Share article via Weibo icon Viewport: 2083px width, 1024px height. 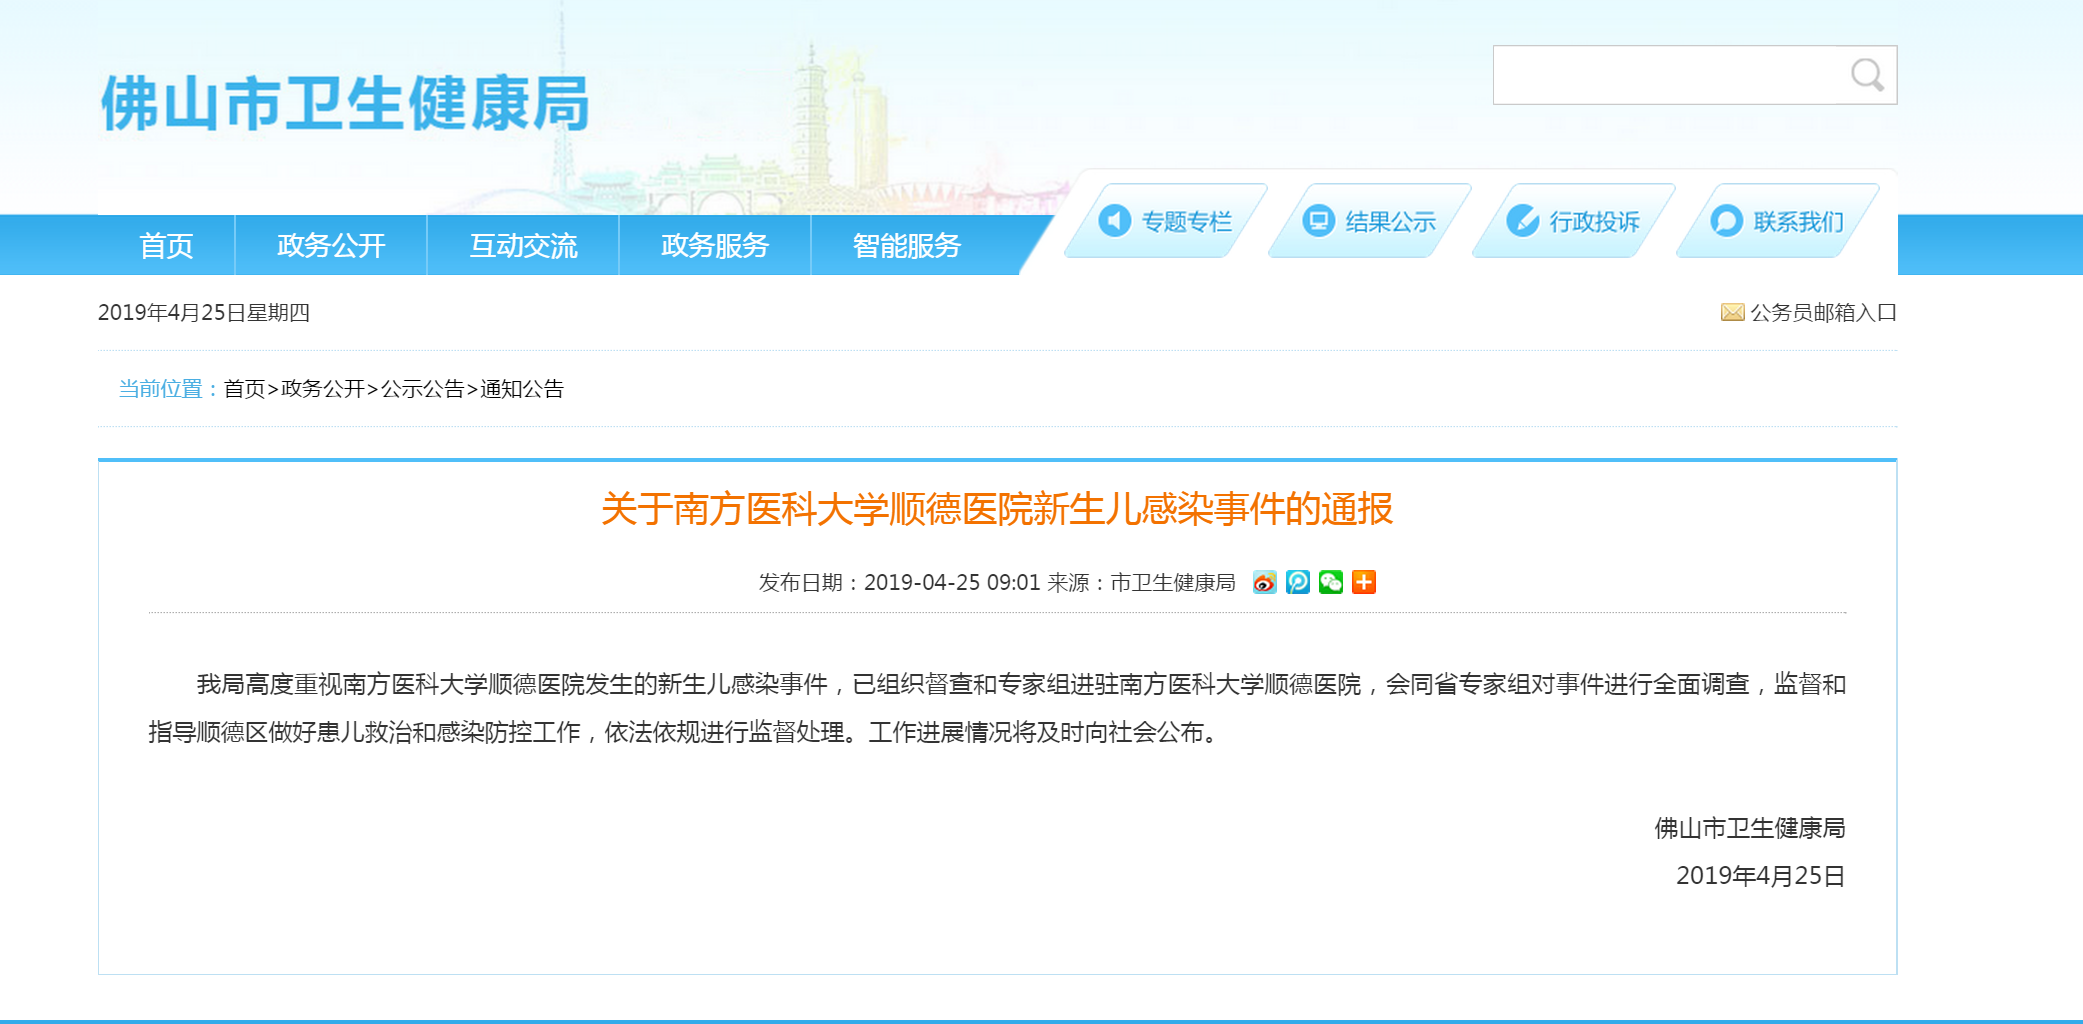coord(1264,582)
